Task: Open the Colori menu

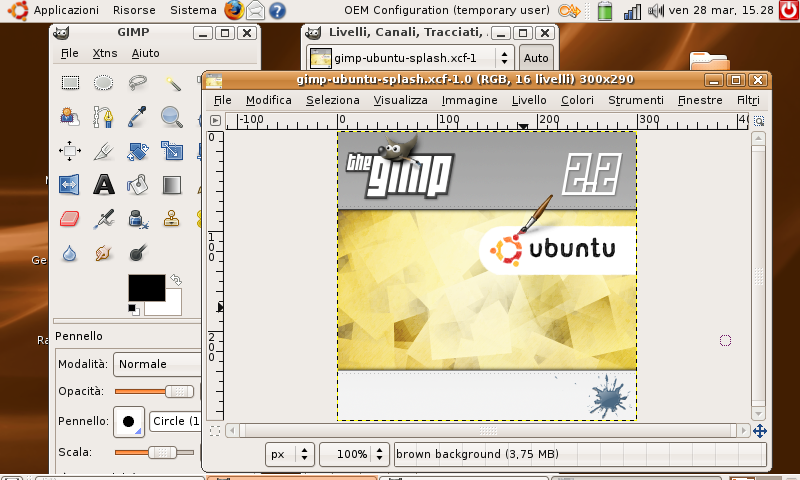Action: point(577,100)
